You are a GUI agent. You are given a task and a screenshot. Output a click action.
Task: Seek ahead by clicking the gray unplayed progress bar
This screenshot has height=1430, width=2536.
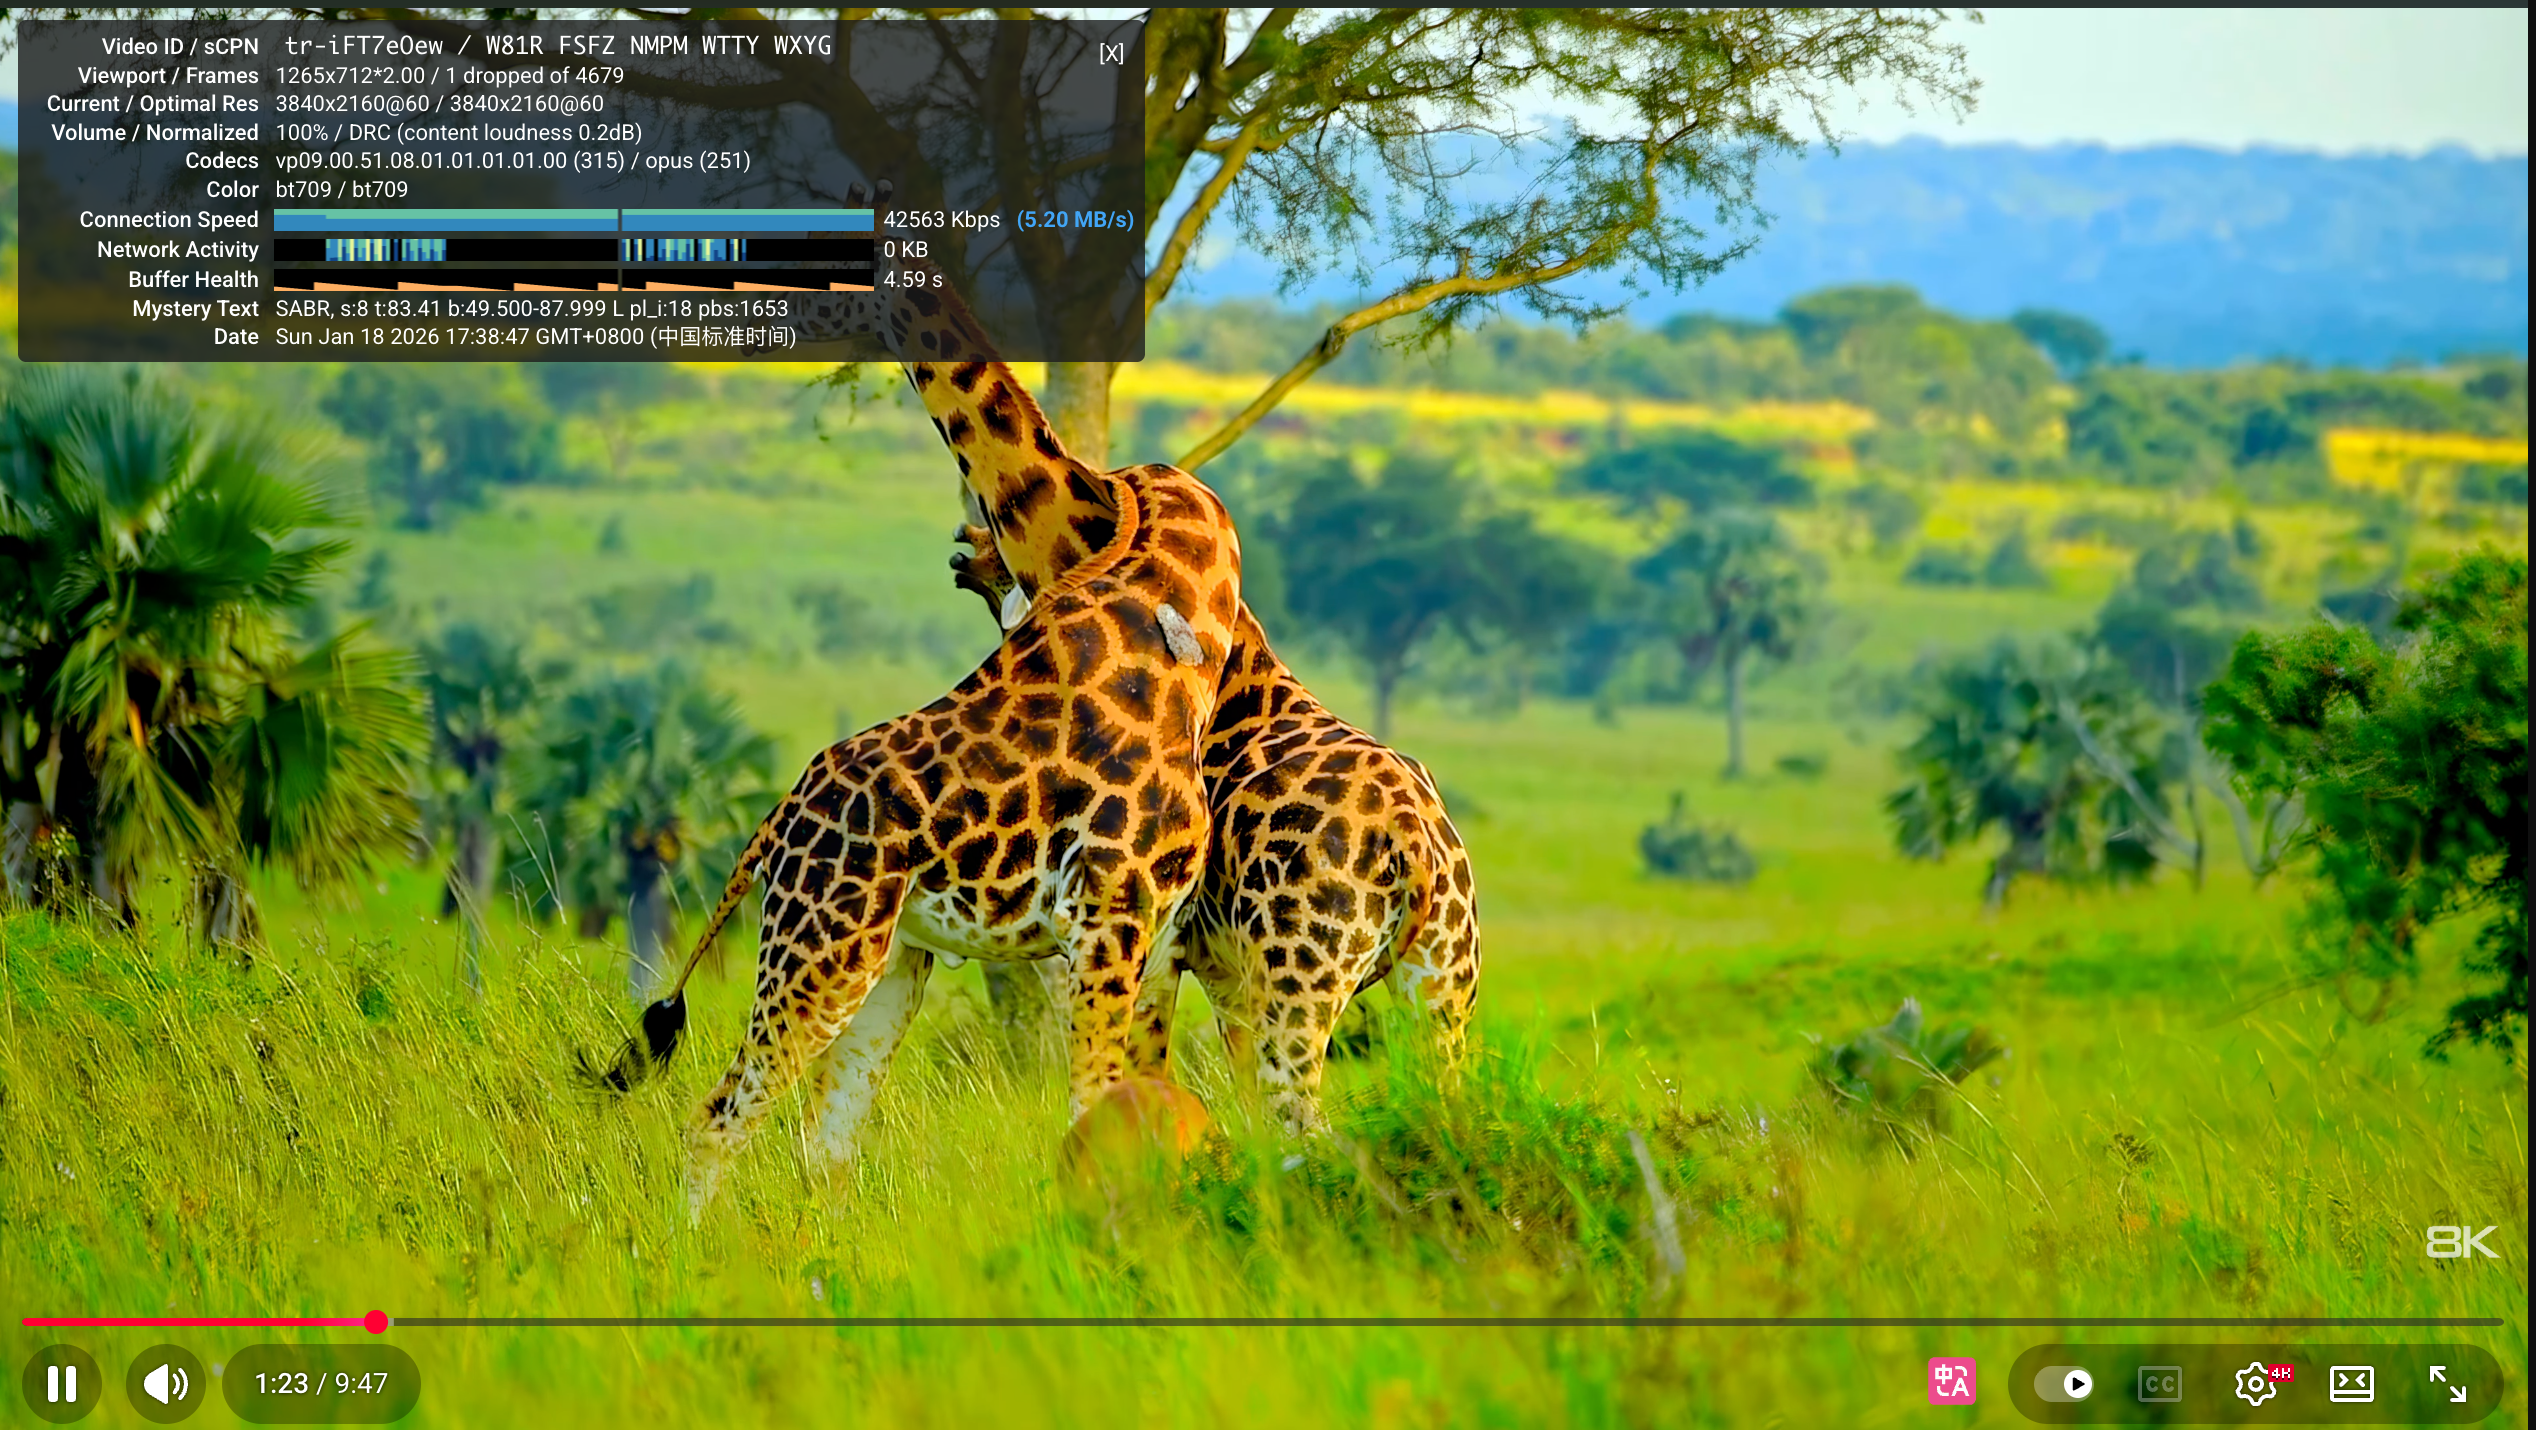point(1400,1322)
